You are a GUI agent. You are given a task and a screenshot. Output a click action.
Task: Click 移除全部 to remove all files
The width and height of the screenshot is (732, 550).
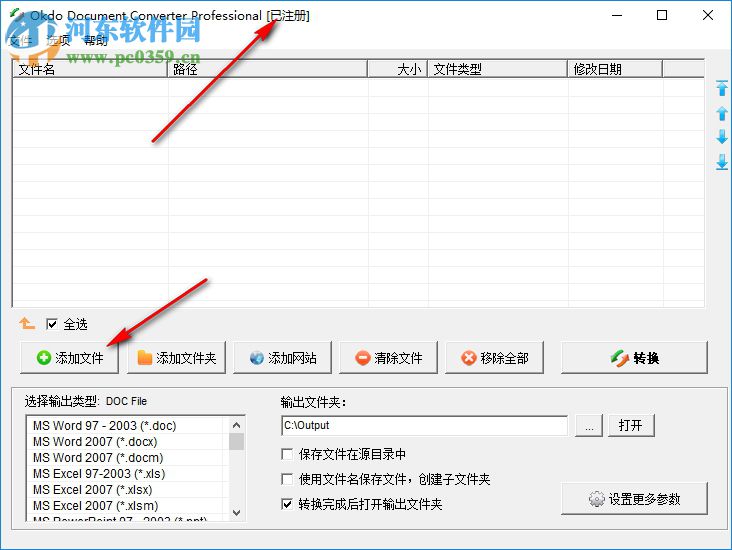coord(494,358)
